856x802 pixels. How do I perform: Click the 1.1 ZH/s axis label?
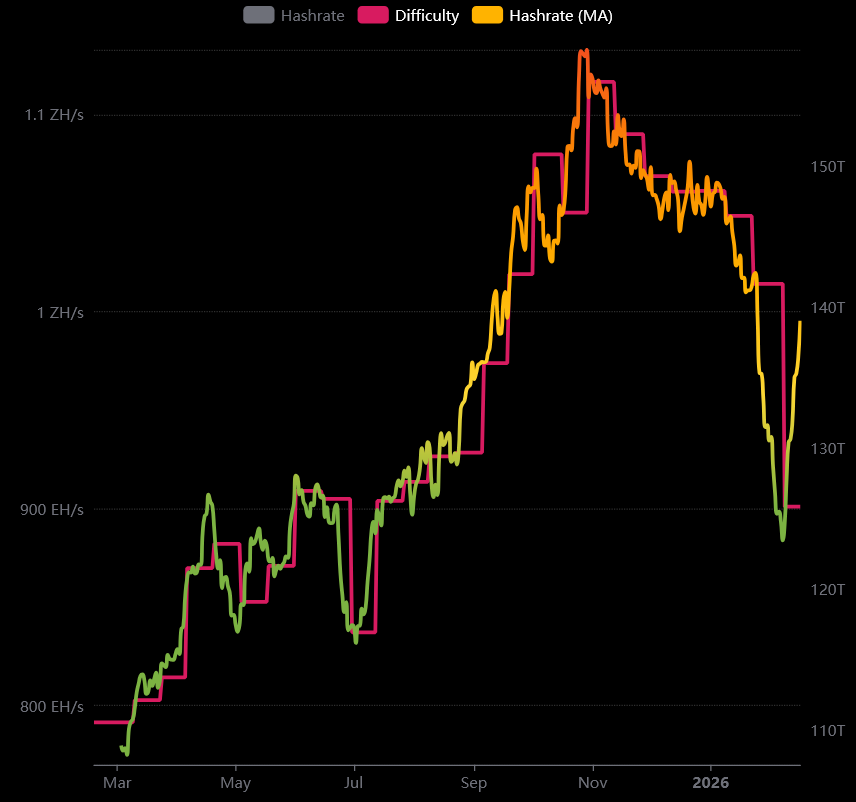coord(54,115)
